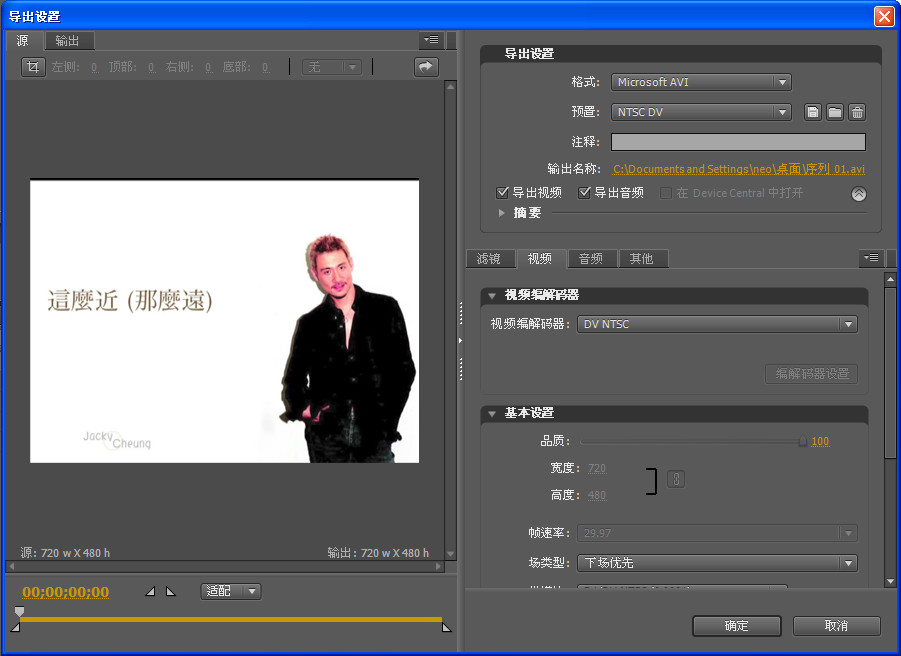Screen dimensions: 901x656
Task: Close the 导出设置 dialog window
Action: pos(884,16)
